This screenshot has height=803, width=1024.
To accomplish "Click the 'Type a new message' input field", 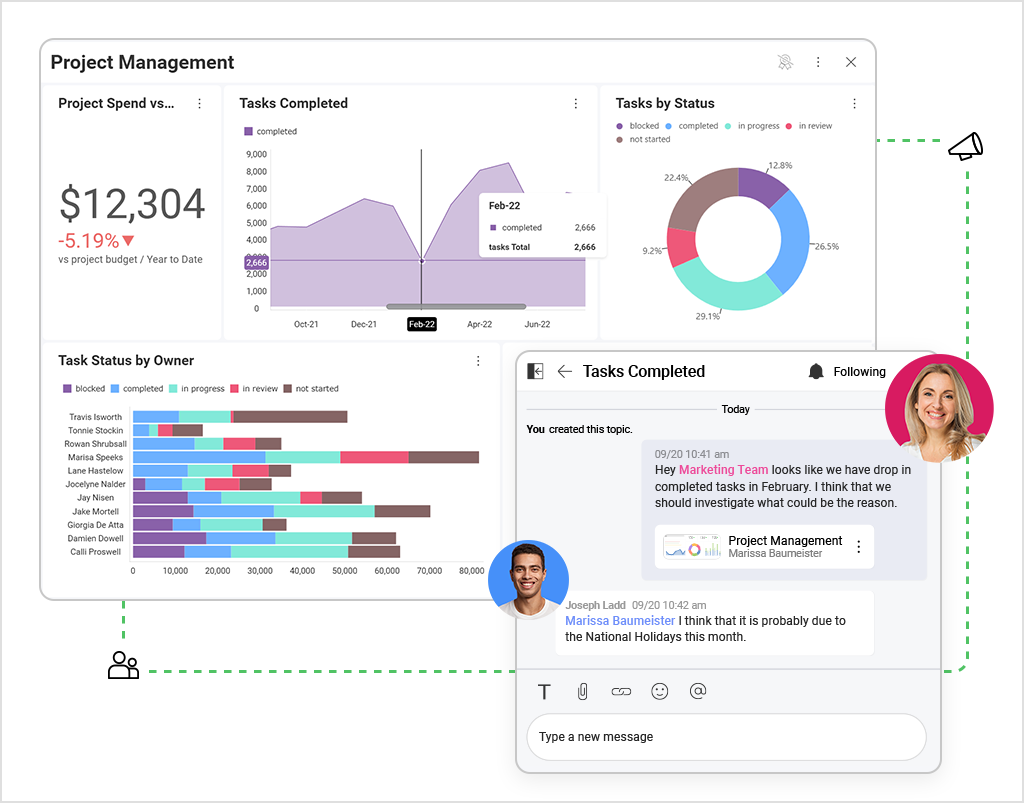I will coord(726,737).
